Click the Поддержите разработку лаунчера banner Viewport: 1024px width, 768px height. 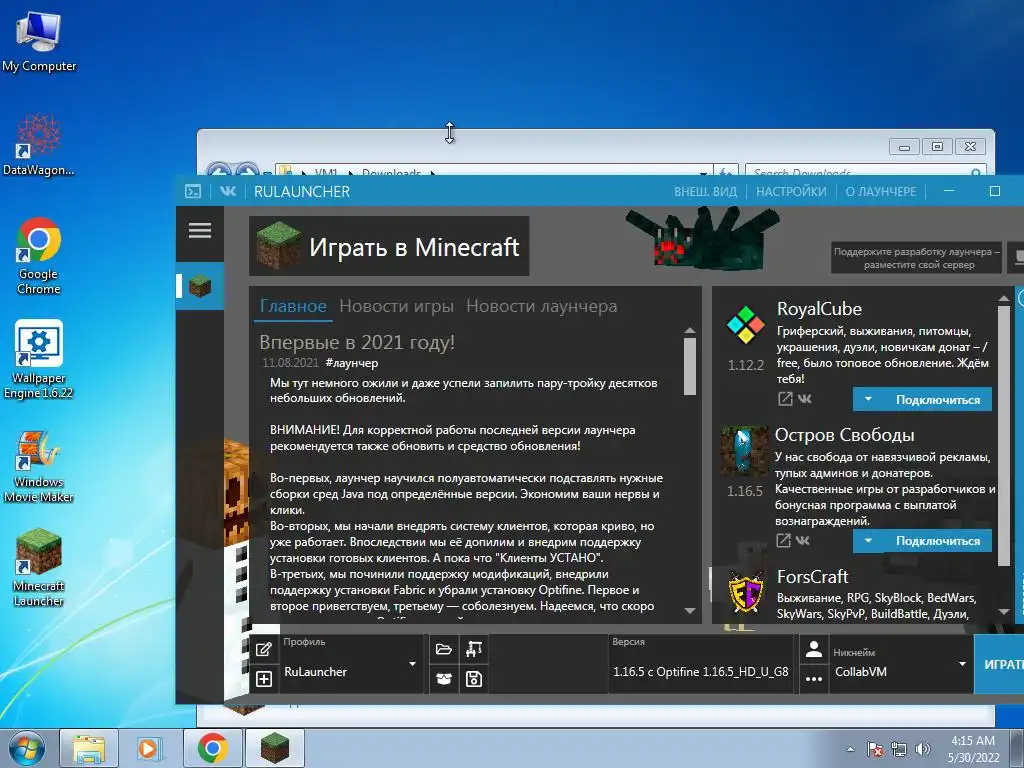[x=918, y=258]
